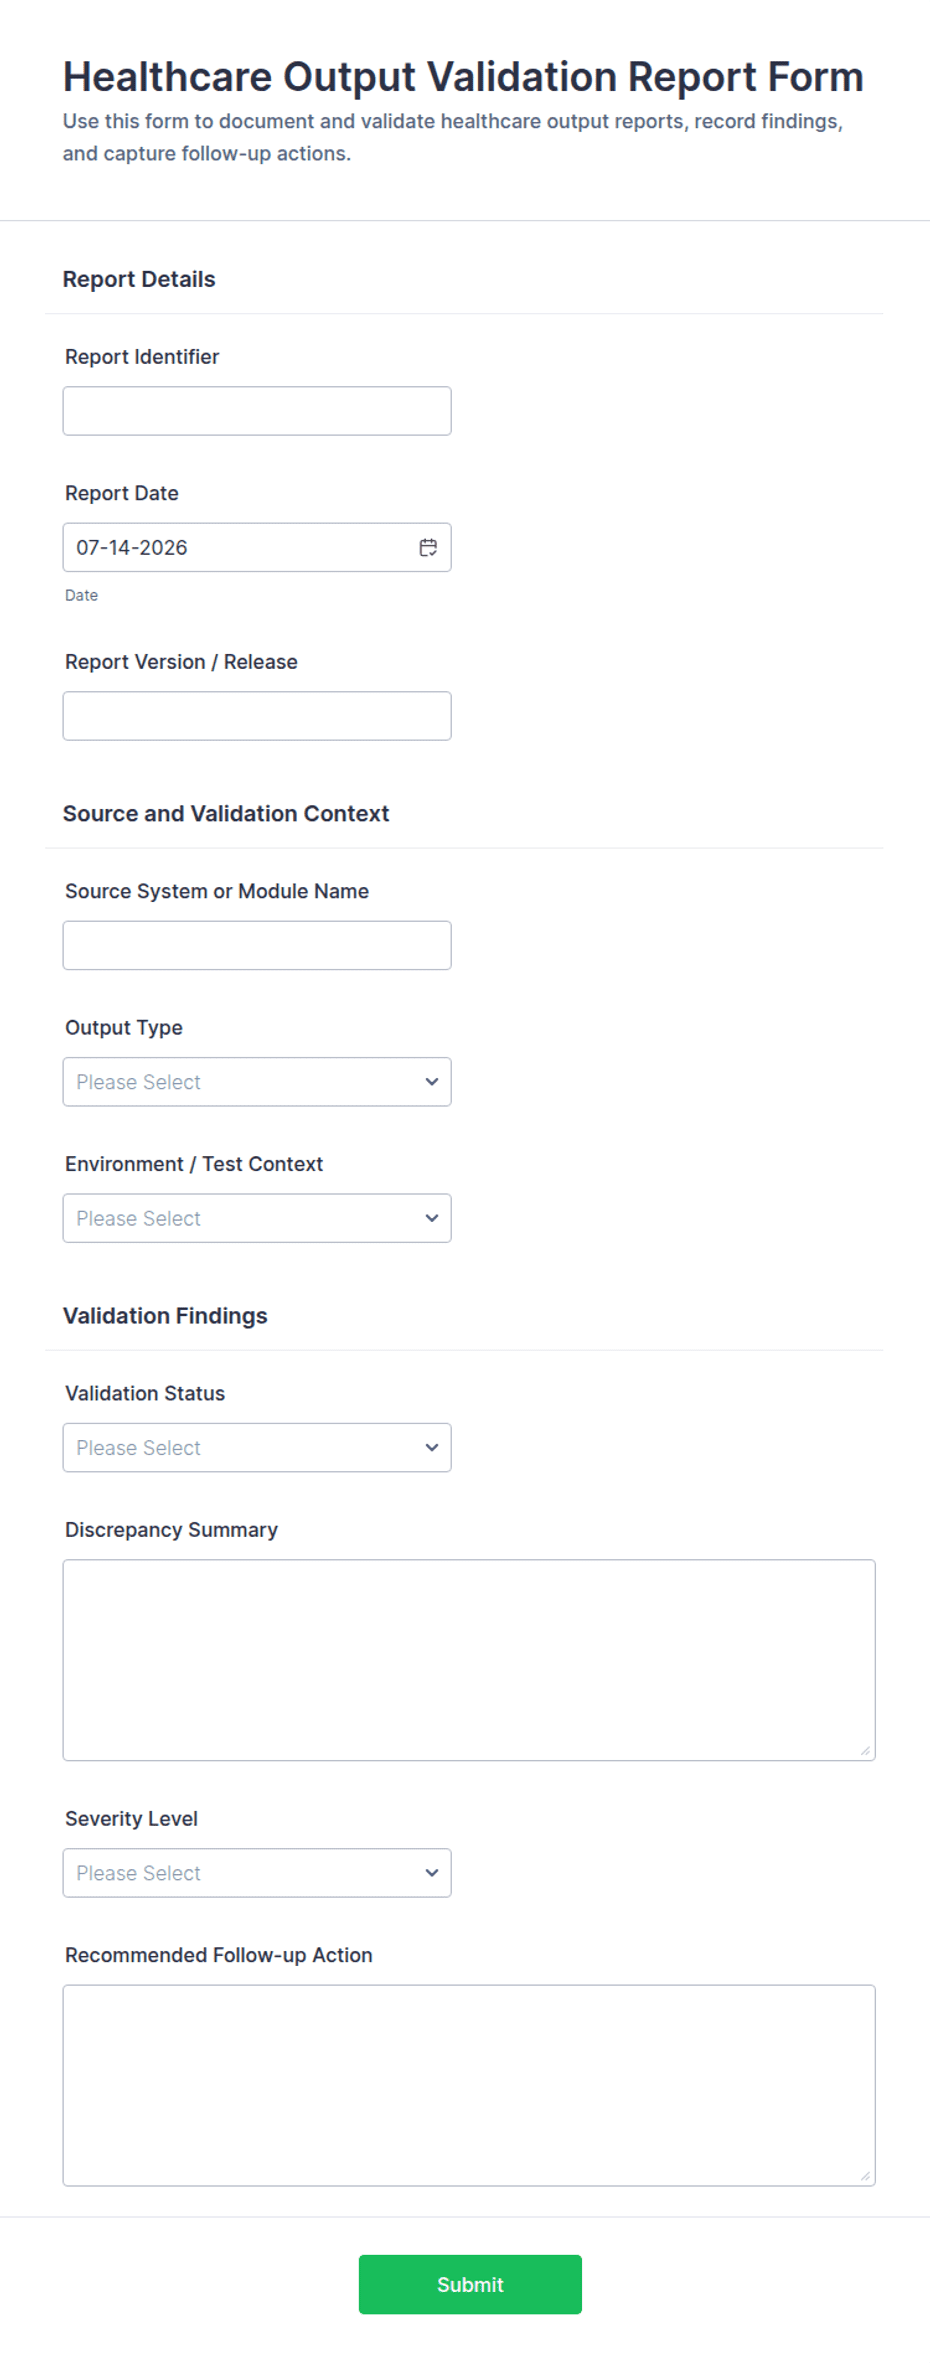Click the Validation Status chevron arrow
930x2363 pixels.
click(432, 1447)
